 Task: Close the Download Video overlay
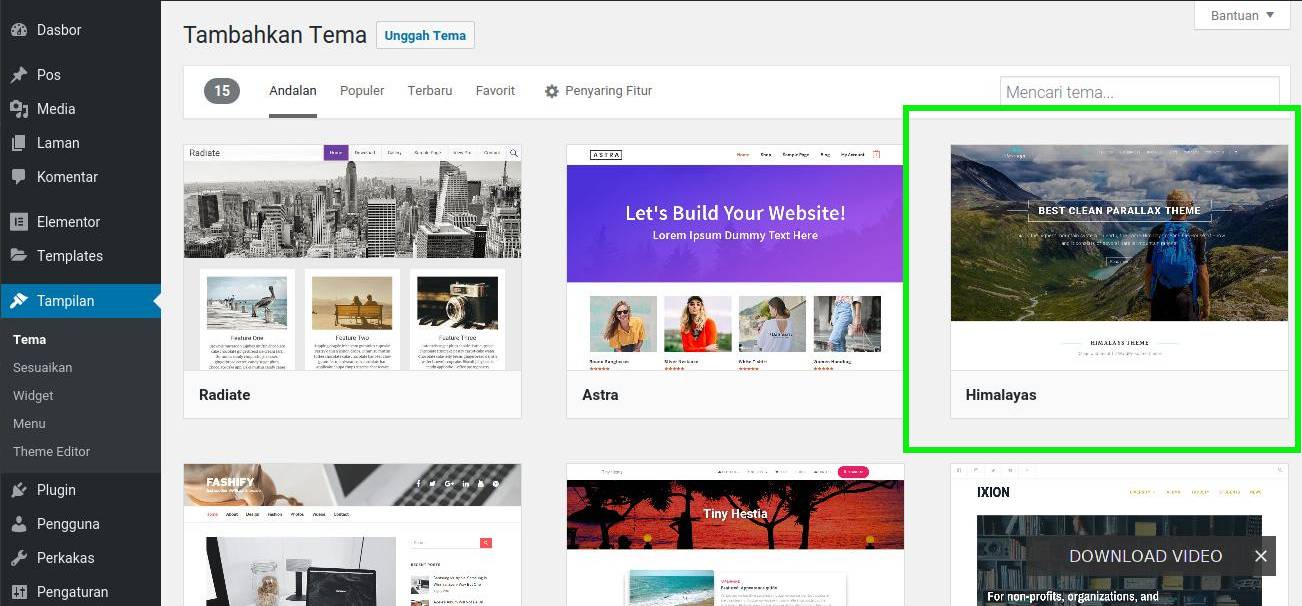pyautogui.click(x=1261, y=556)
